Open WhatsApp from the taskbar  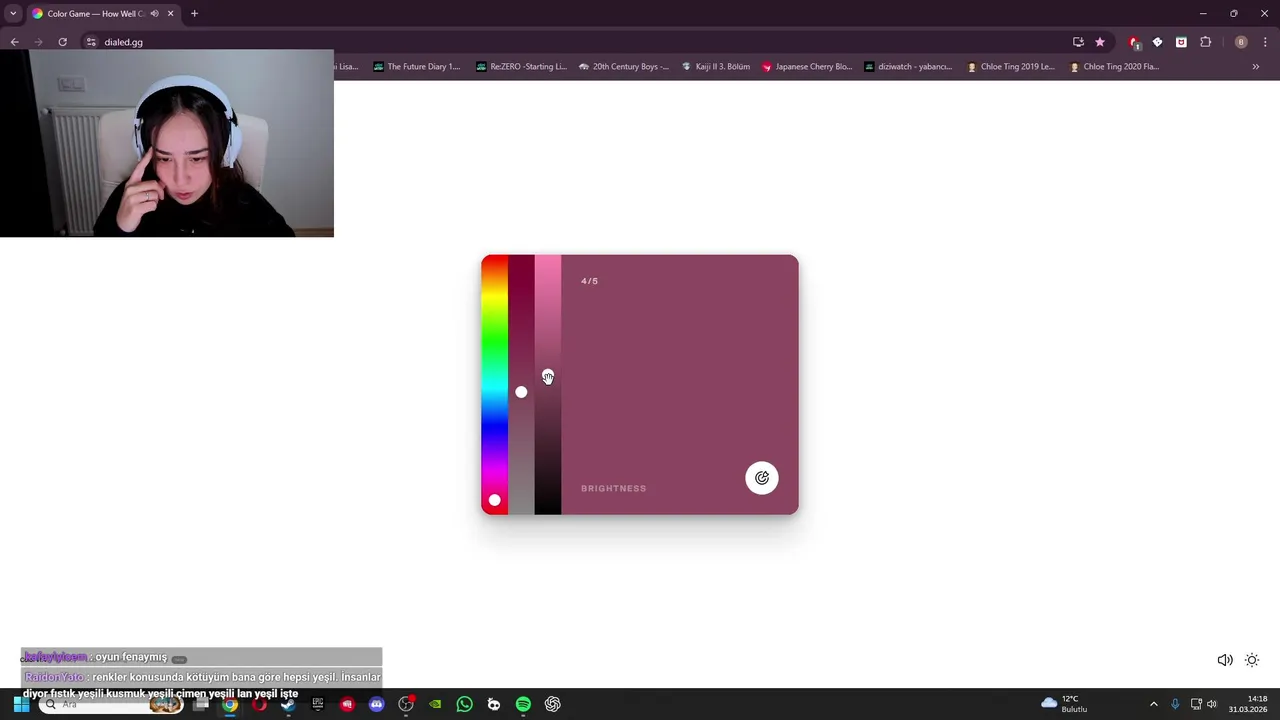click(464, 704)
